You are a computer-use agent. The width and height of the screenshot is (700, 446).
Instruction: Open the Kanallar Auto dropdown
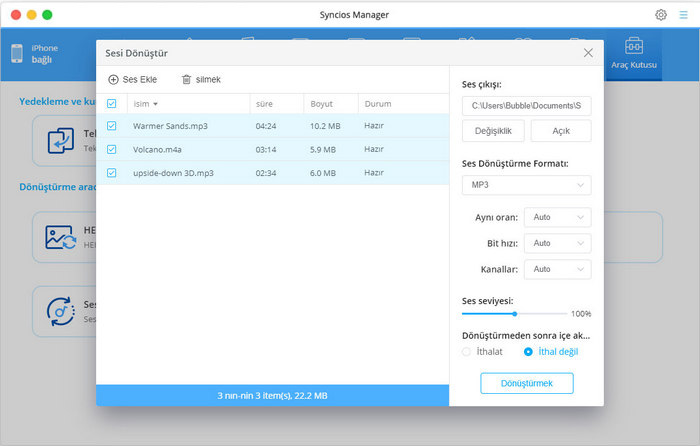coord(558,269)
